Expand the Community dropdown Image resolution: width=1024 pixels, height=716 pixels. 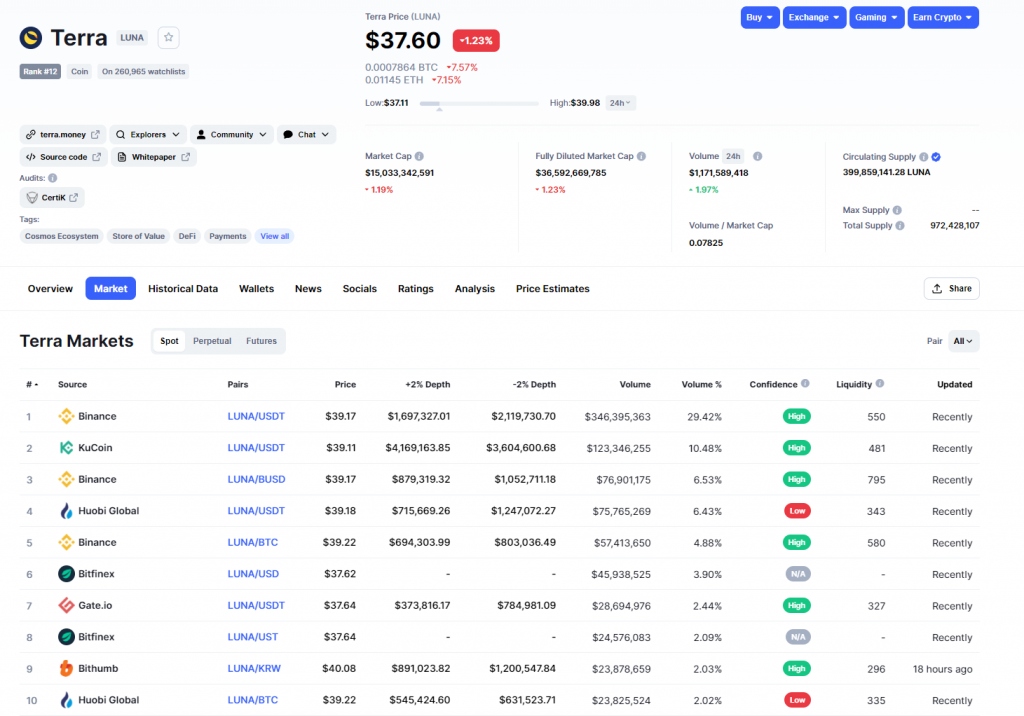click(x=232, y=135)
